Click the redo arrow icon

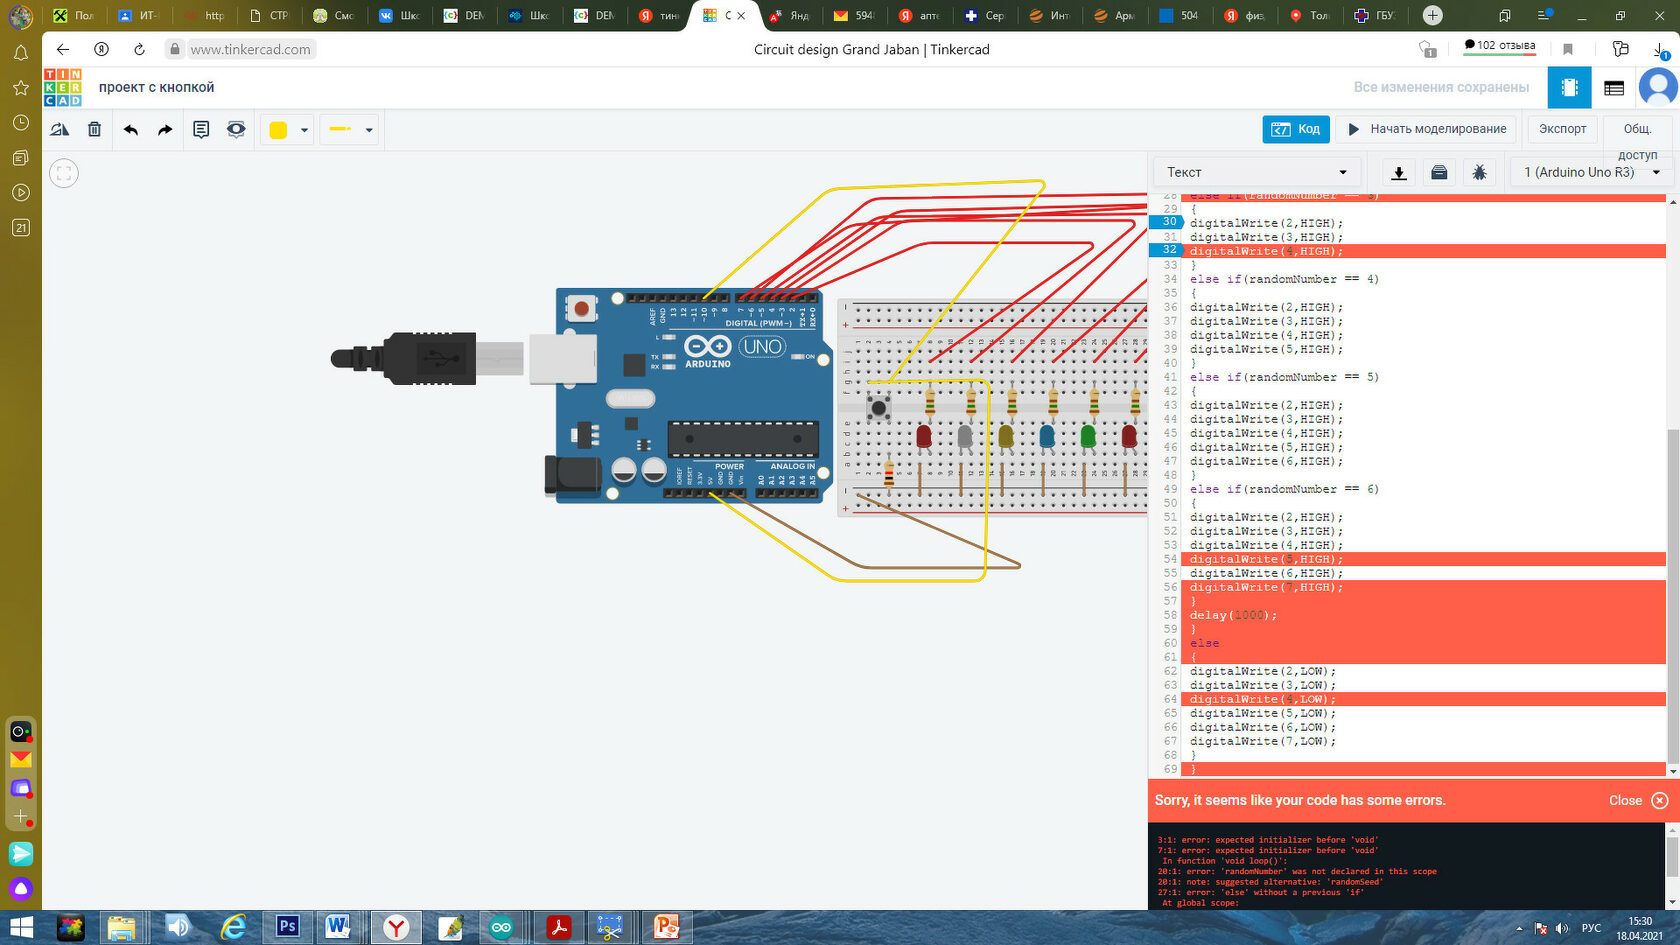pyautogui.click(x=165, y=129)
